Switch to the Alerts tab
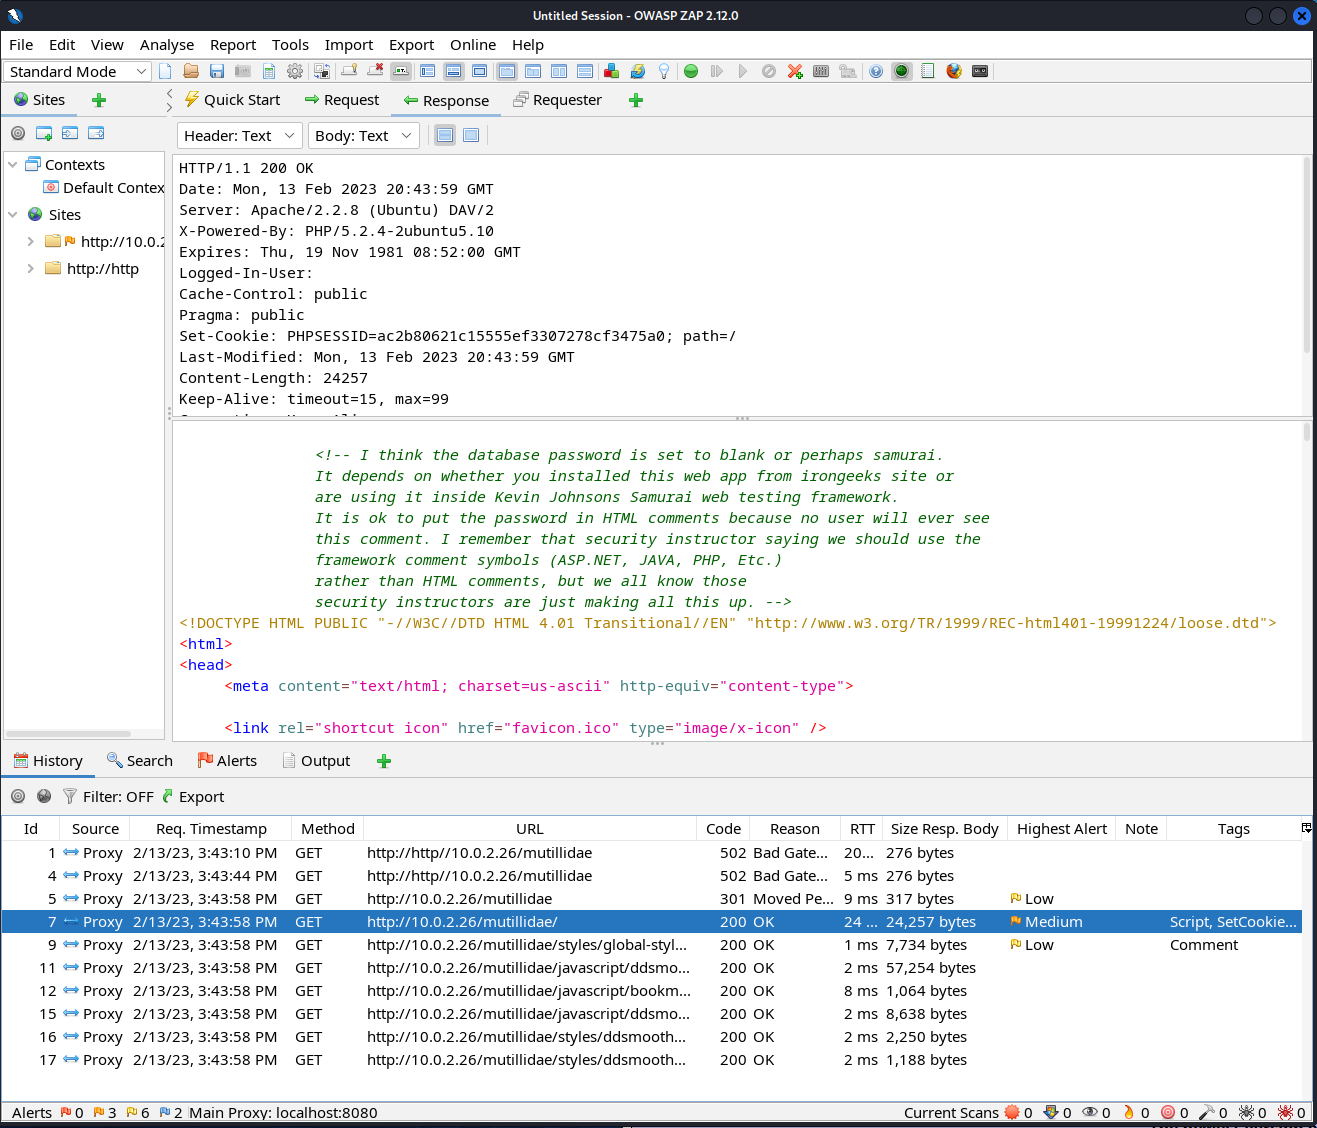This screenshot has height=1128, width=1317. 227,761
